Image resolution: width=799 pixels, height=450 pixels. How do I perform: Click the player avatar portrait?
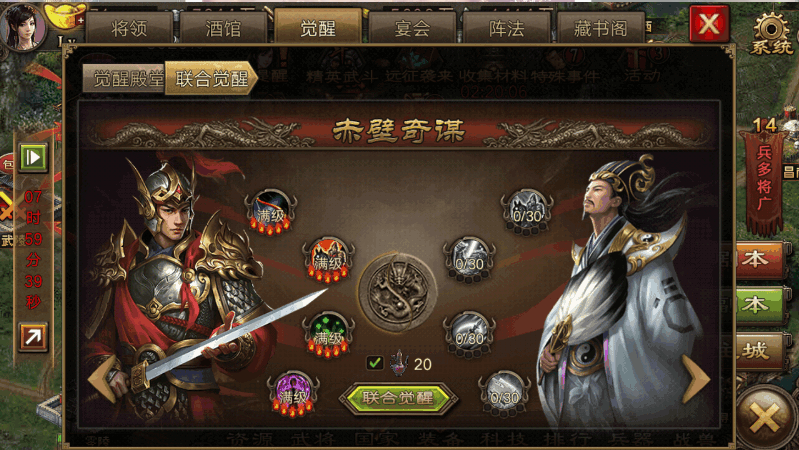(22, 25)
